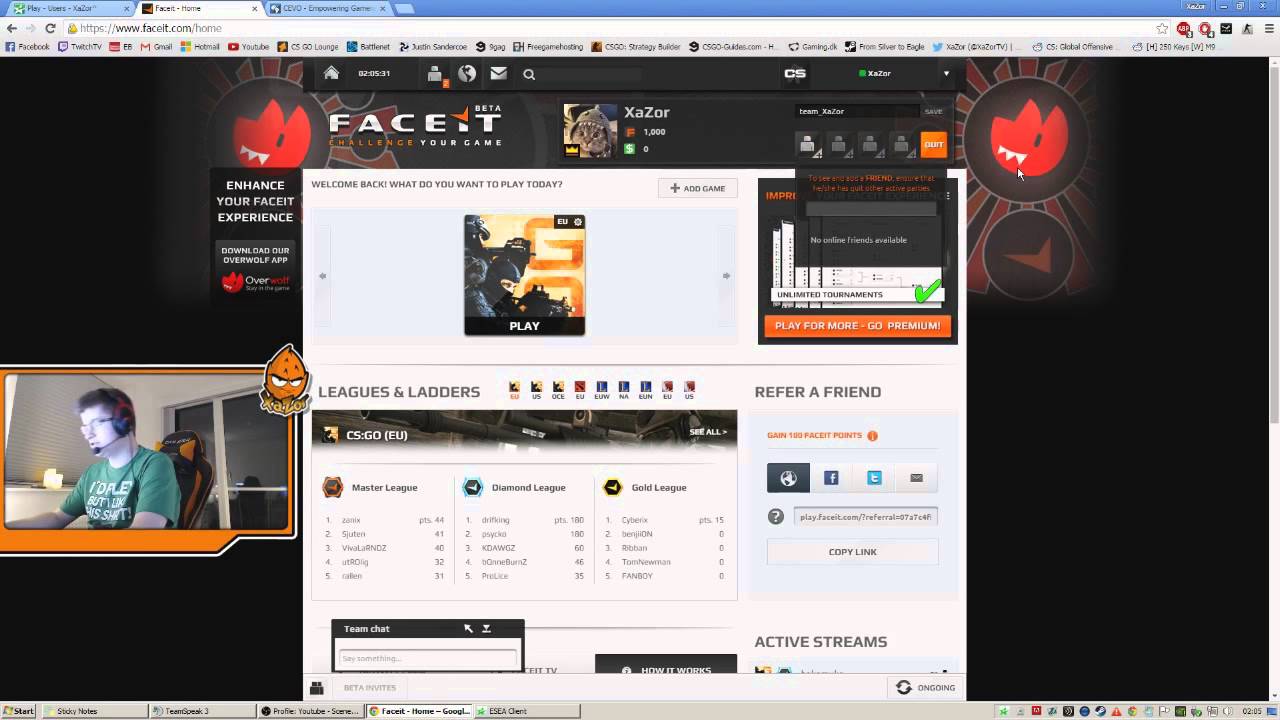The height and width of the screenshot is (720, 1280).
Task: Open the globe icon in Faceit top bar
Action: 467,73
